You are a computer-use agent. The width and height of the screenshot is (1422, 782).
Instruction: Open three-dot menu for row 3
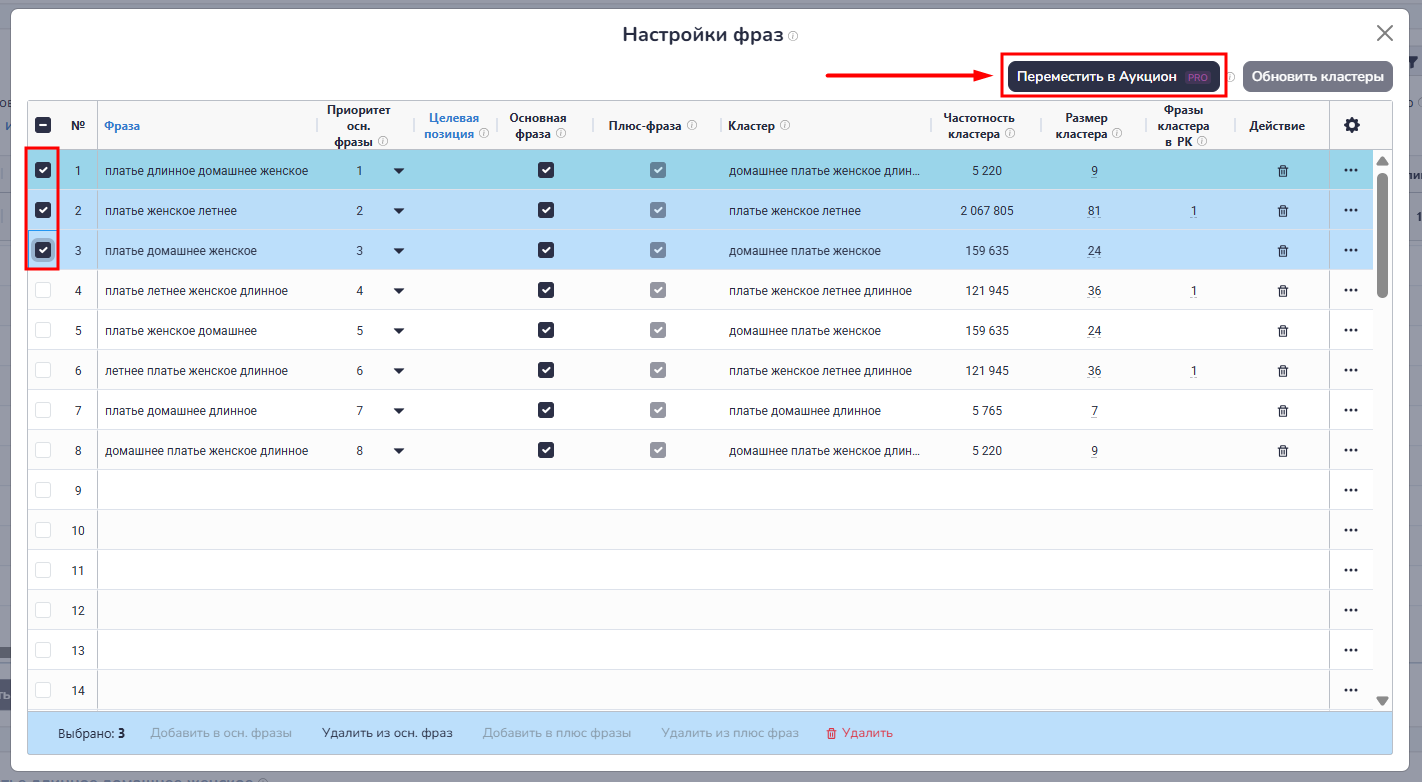pyautogui.click(x=1351, y=251)
